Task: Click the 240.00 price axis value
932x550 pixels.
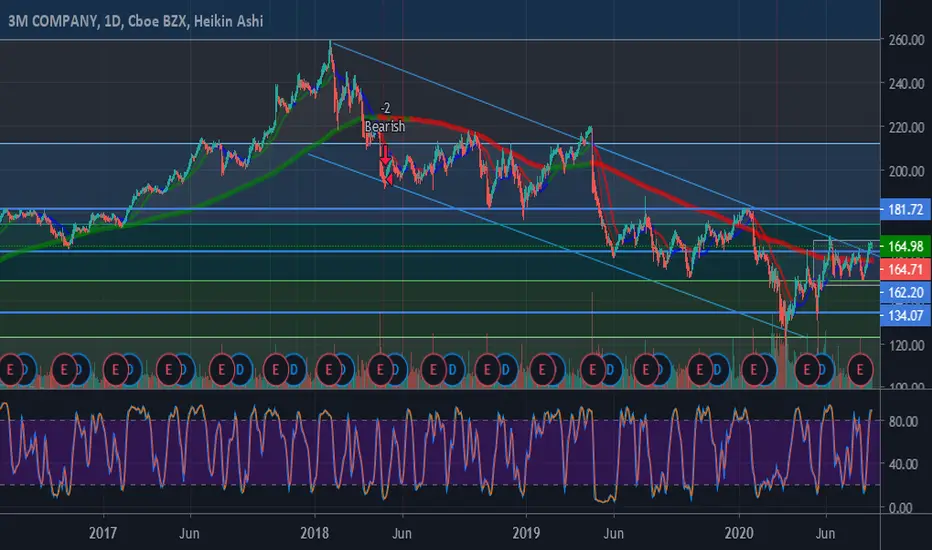Action: [x=906, y=84]
